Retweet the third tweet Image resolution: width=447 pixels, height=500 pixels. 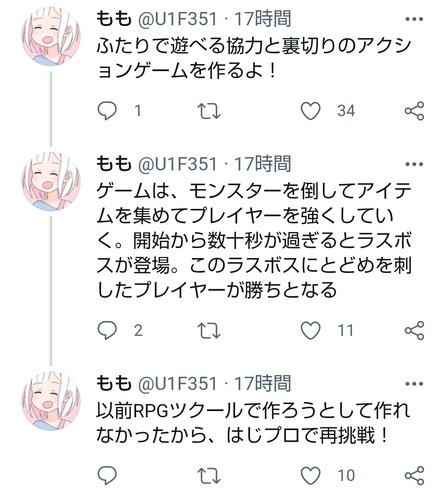(x=209, y=476)
